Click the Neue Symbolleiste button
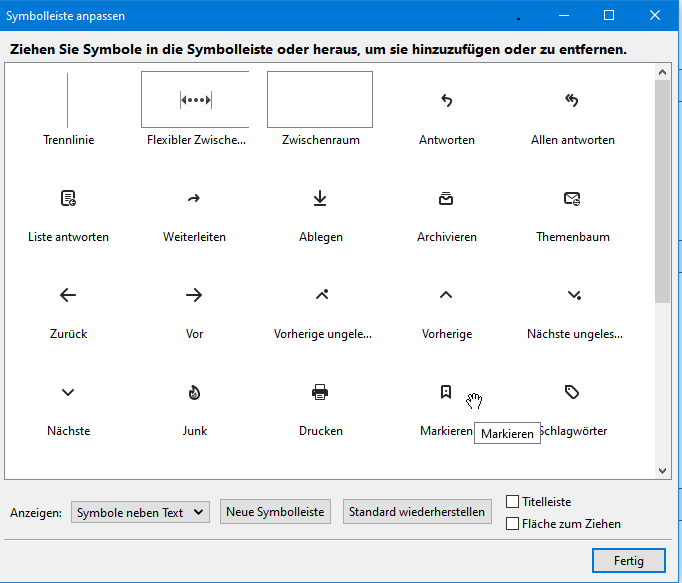The width and height of the screenshot is (682, 583). coord(275,512)
